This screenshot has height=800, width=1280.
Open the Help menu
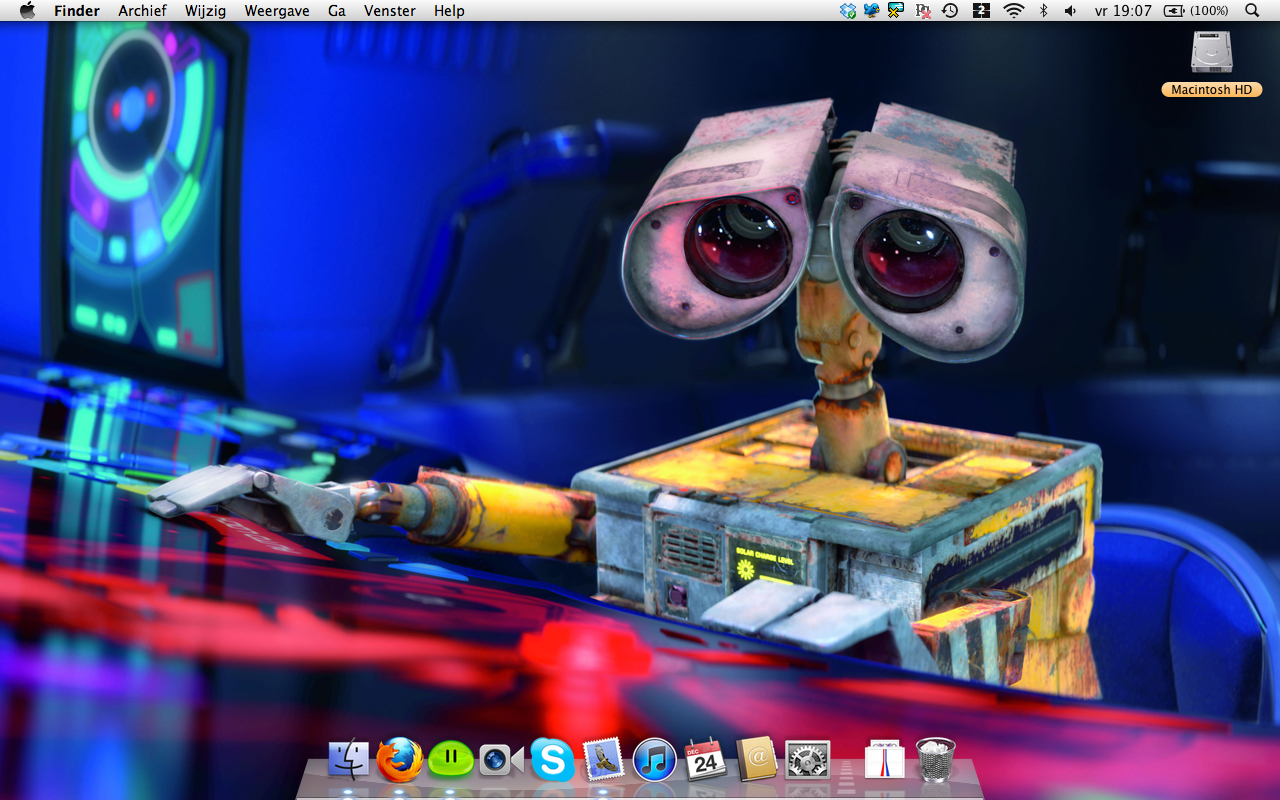(449, 11)
